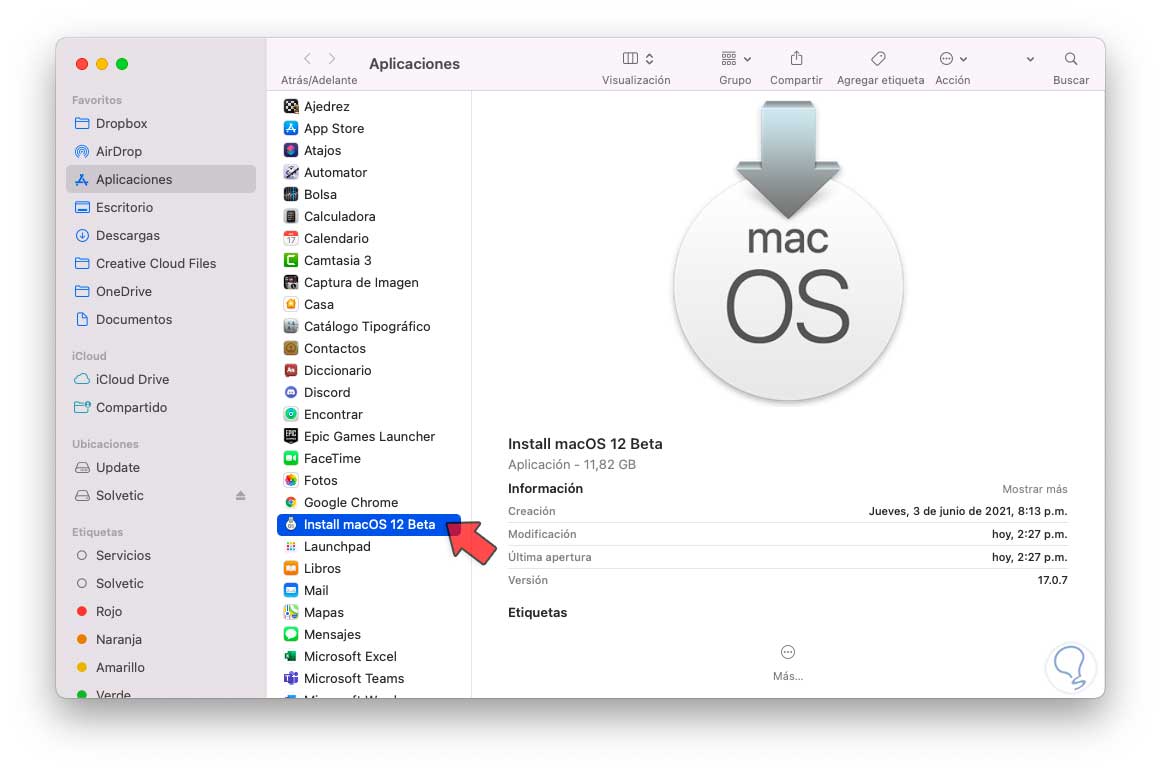Click the macOS installer preview image

coord(788,252)
